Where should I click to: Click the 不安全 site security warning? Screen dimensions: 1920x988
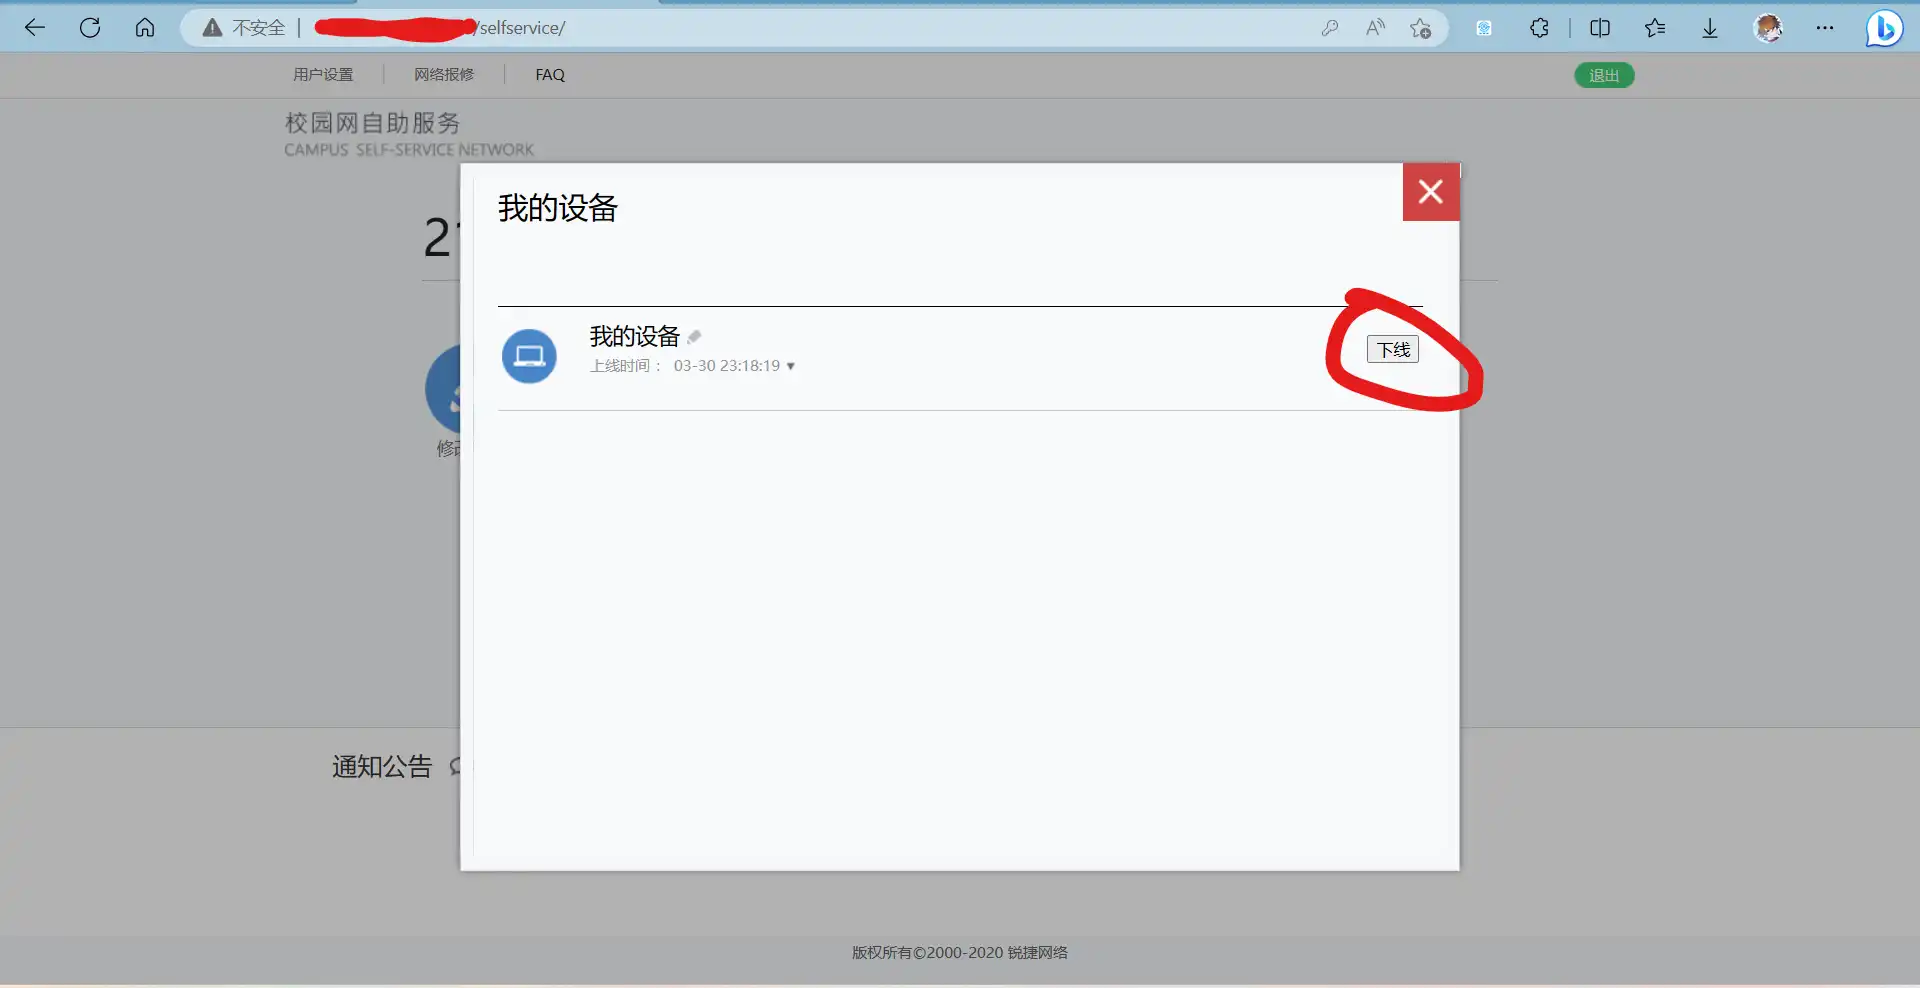245,28
